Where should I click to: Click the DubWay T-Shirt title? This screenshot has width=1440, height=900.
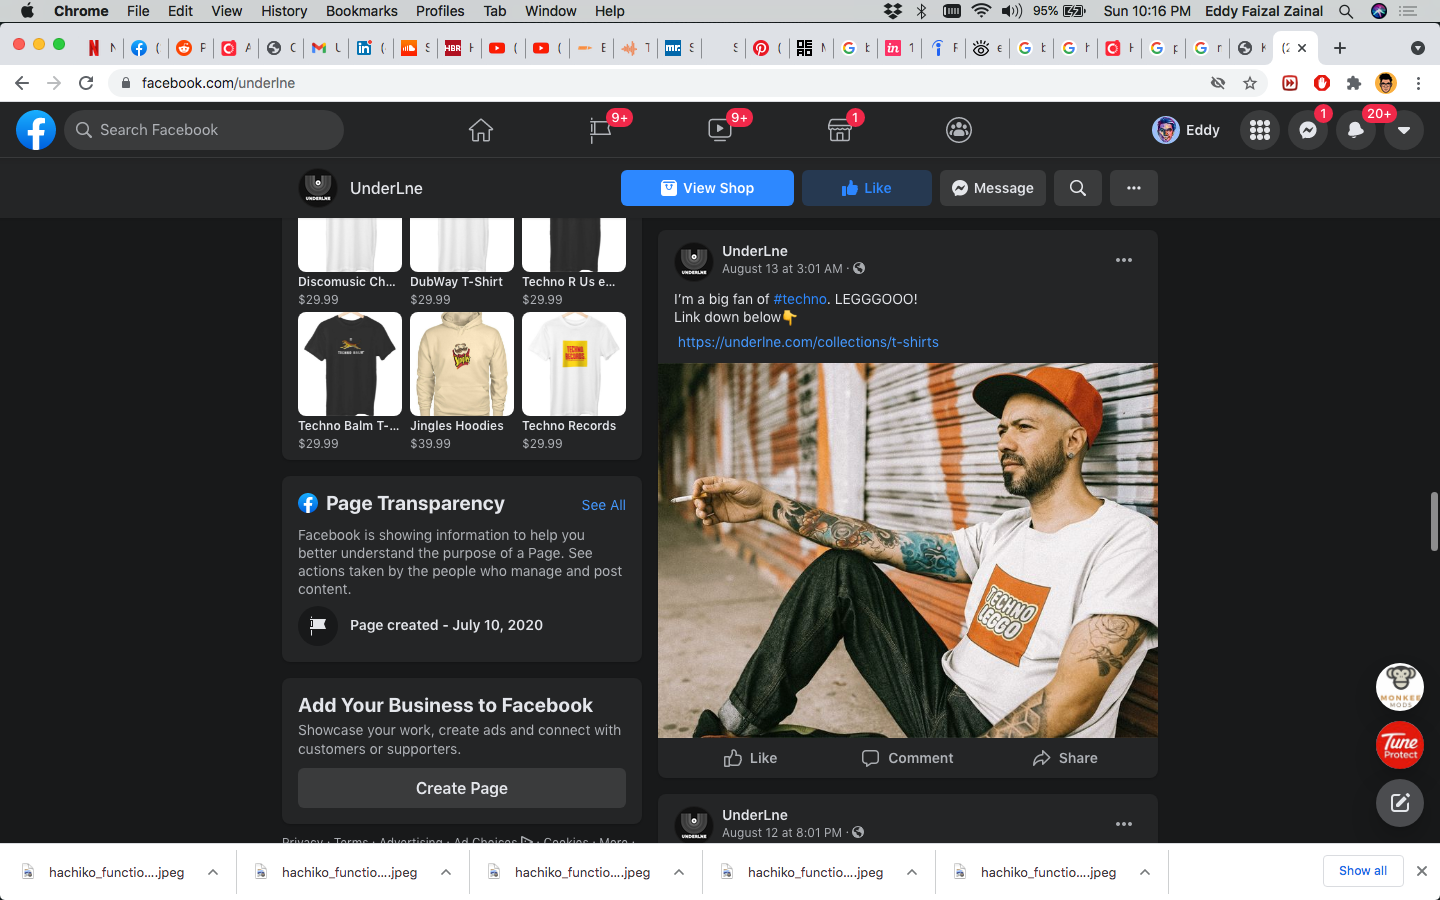(456, 282)
